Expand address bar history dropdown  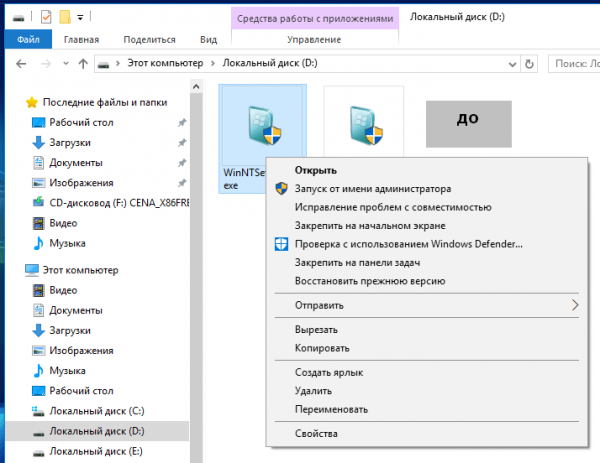(512, 64)
